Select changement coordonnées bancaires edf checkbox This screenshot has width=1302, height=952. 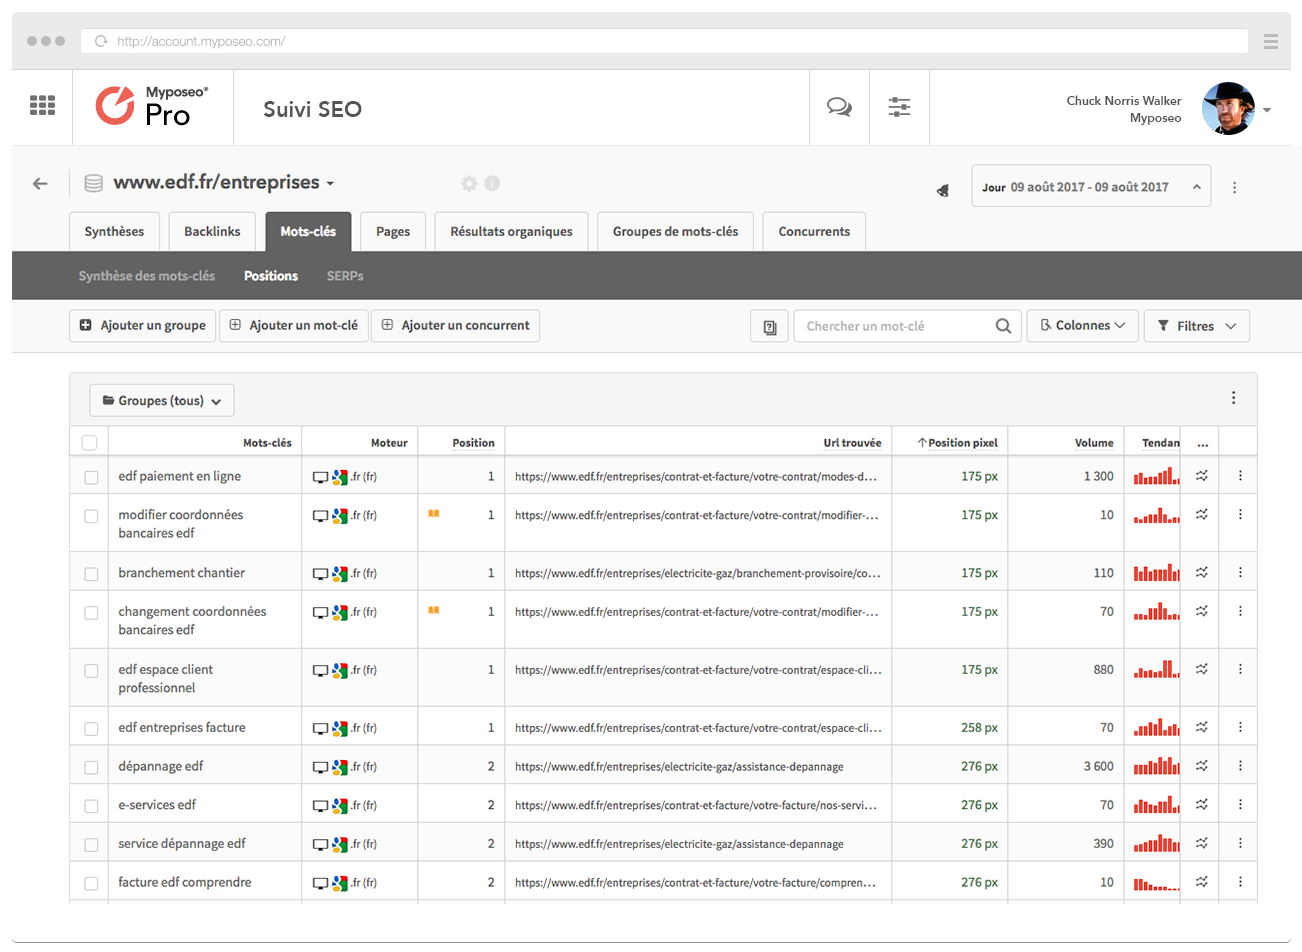coord(91,612)
